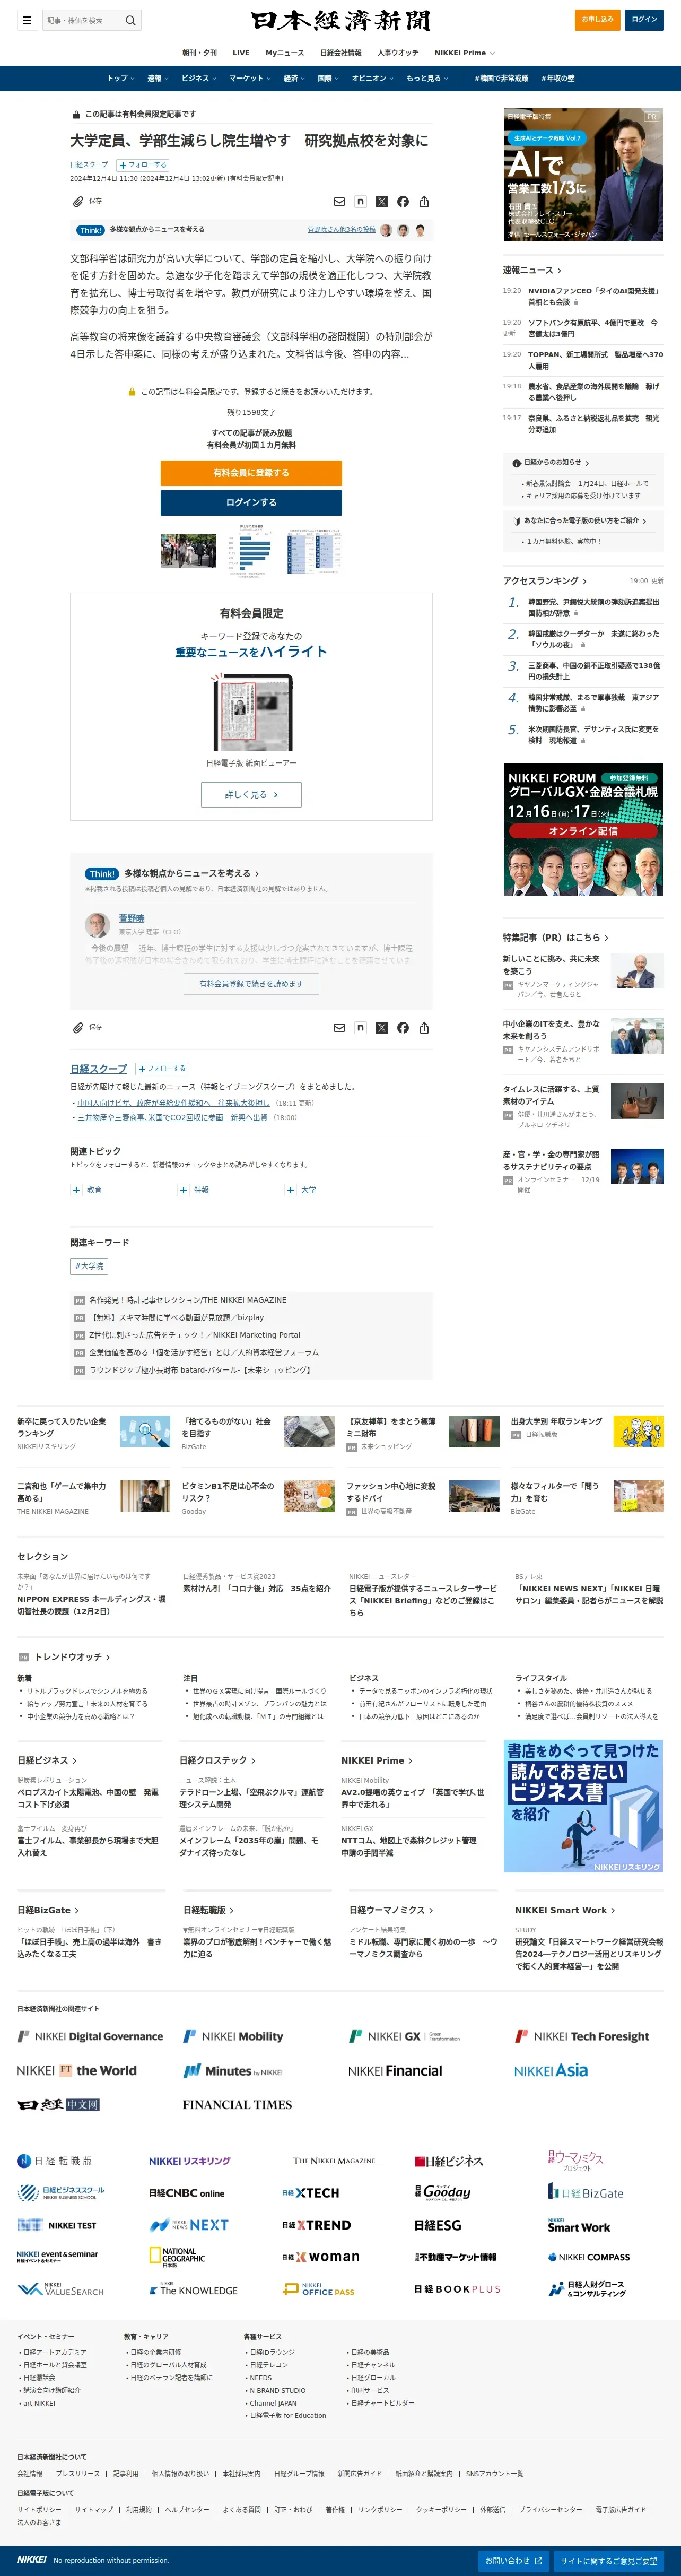Click the search input field 記事・株価を検索
The width and height of the screenshot is (681, 2576).
pos(82,20)
